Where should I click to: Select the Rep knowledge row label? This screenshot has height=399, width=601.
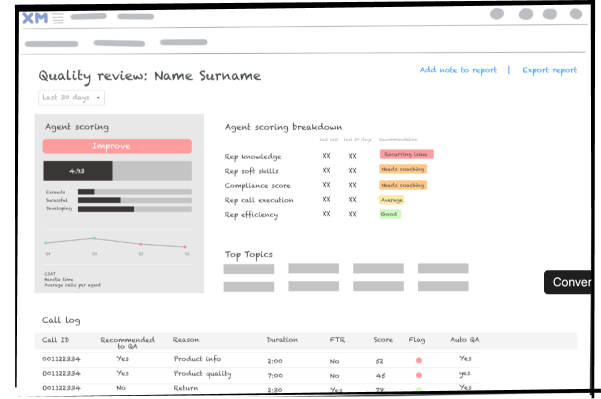point(253,157)
